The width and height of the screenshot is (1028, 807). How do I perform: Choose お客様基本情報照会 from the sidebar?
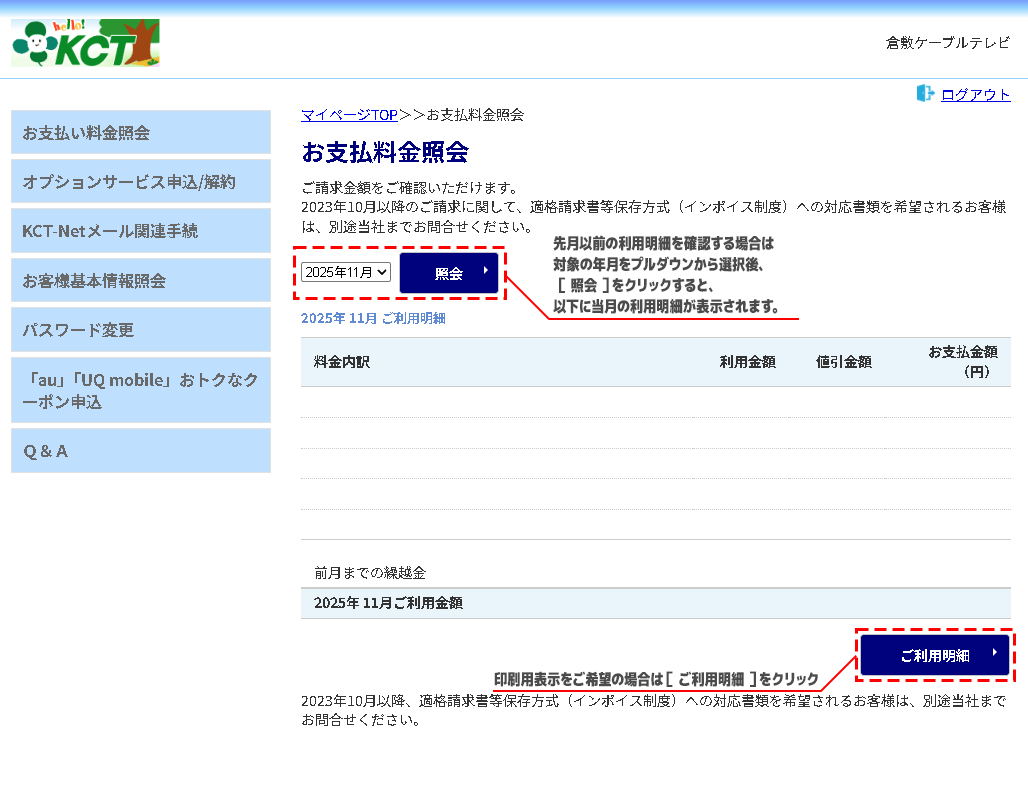(141, 280)
